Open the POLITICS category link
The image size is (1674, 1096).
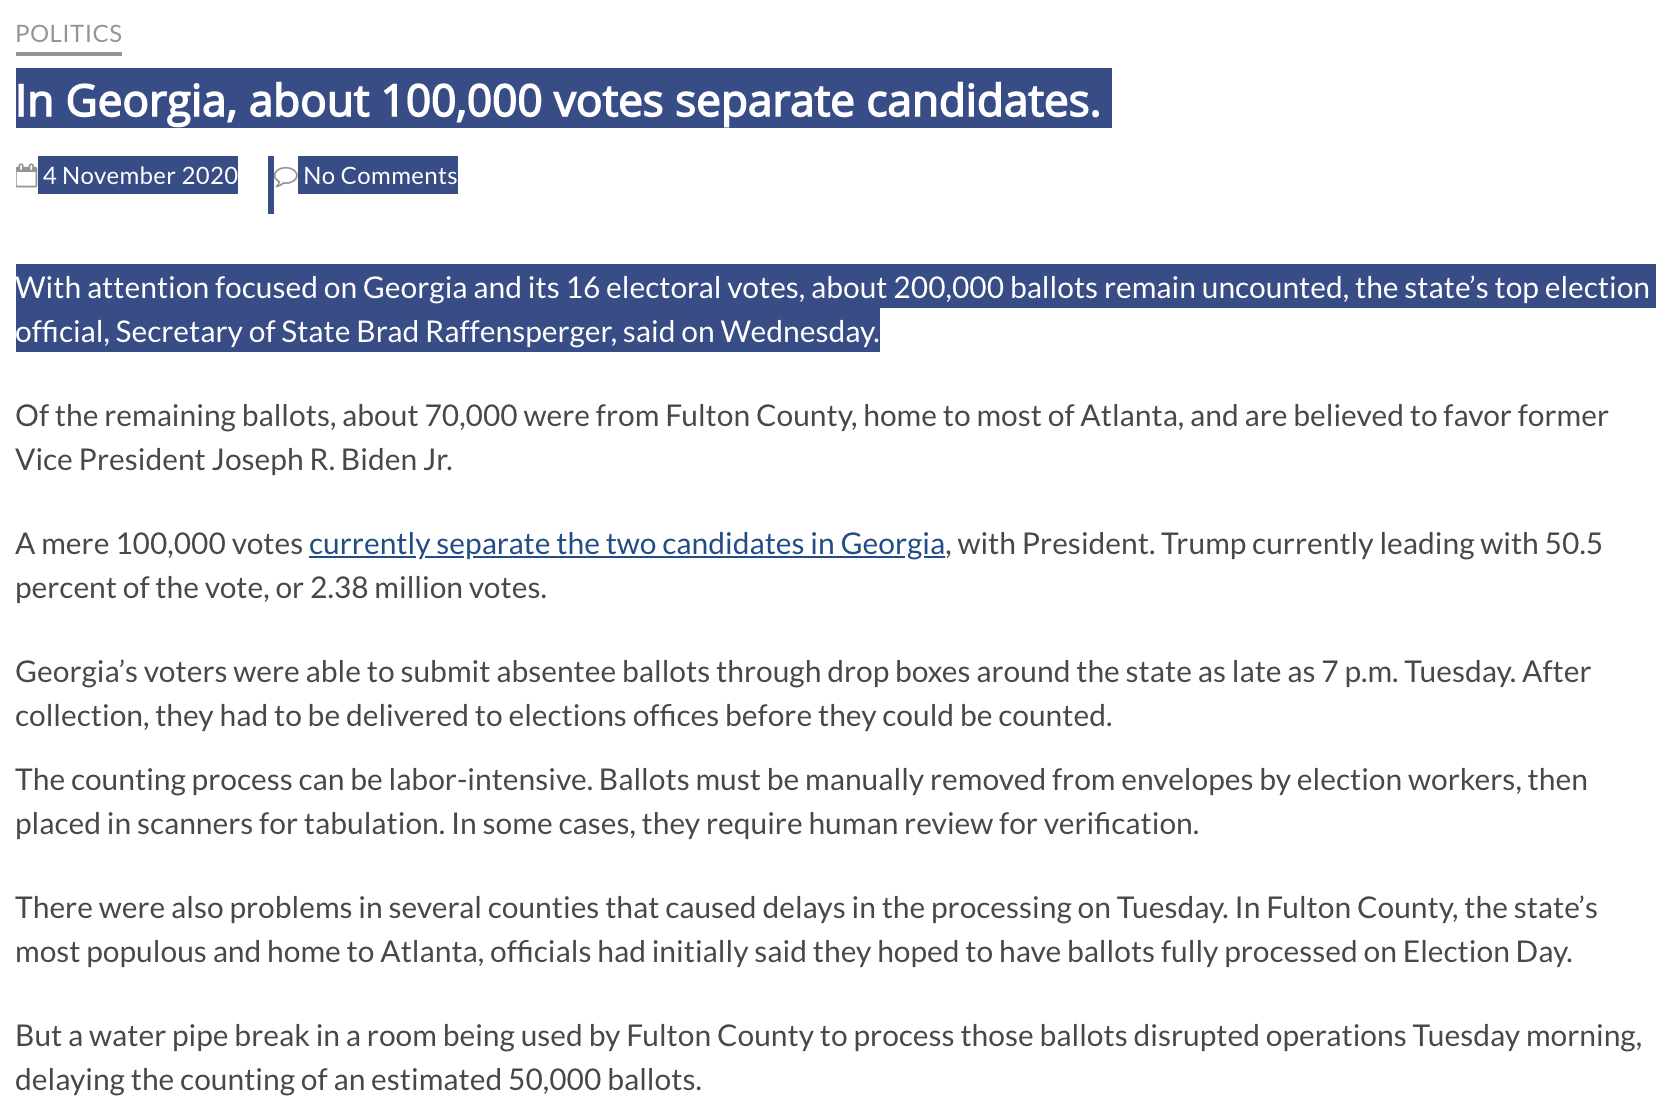point(69,34)
